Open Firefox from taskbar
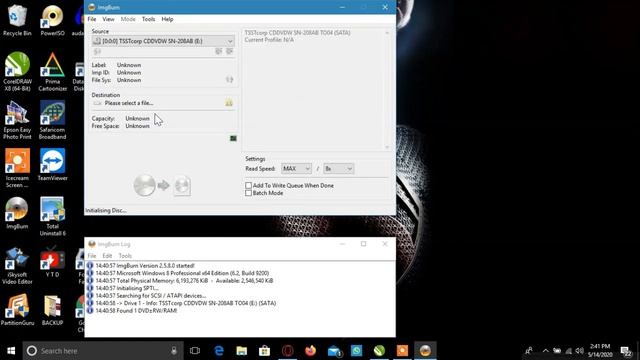Viewport: 640px width, 360px height. pos(310,351)
